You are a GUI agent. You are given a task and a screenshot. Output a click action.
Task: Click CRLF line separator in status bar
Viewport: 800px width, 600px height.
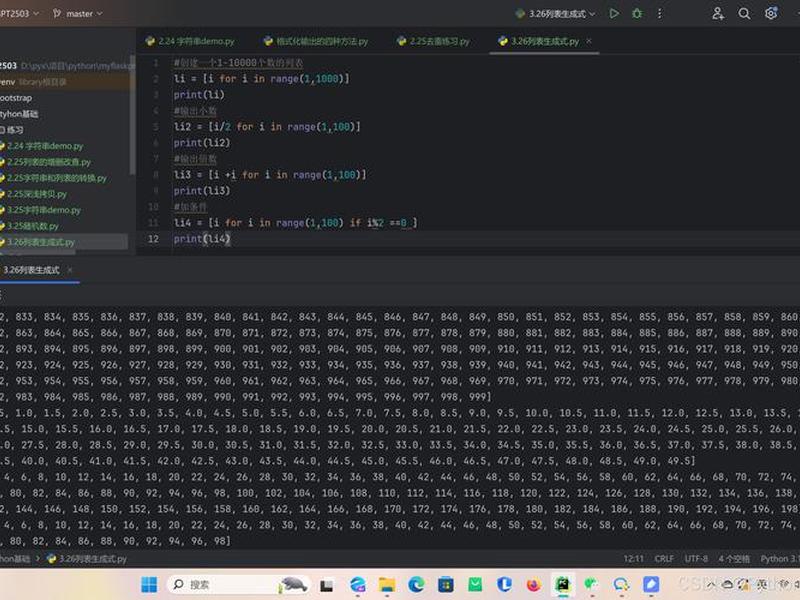(664, 559)
